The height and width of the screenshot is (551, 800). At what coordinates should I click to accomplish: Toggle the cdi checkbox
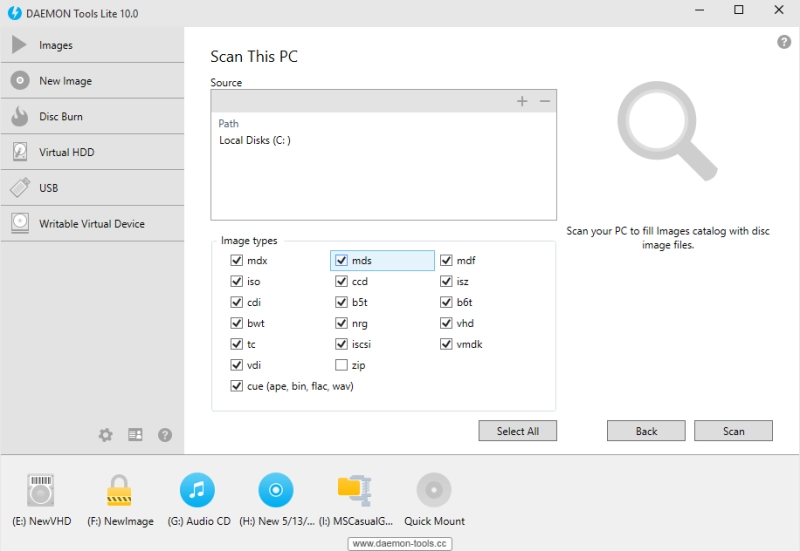pyautogui.click(x=236, y=302)
